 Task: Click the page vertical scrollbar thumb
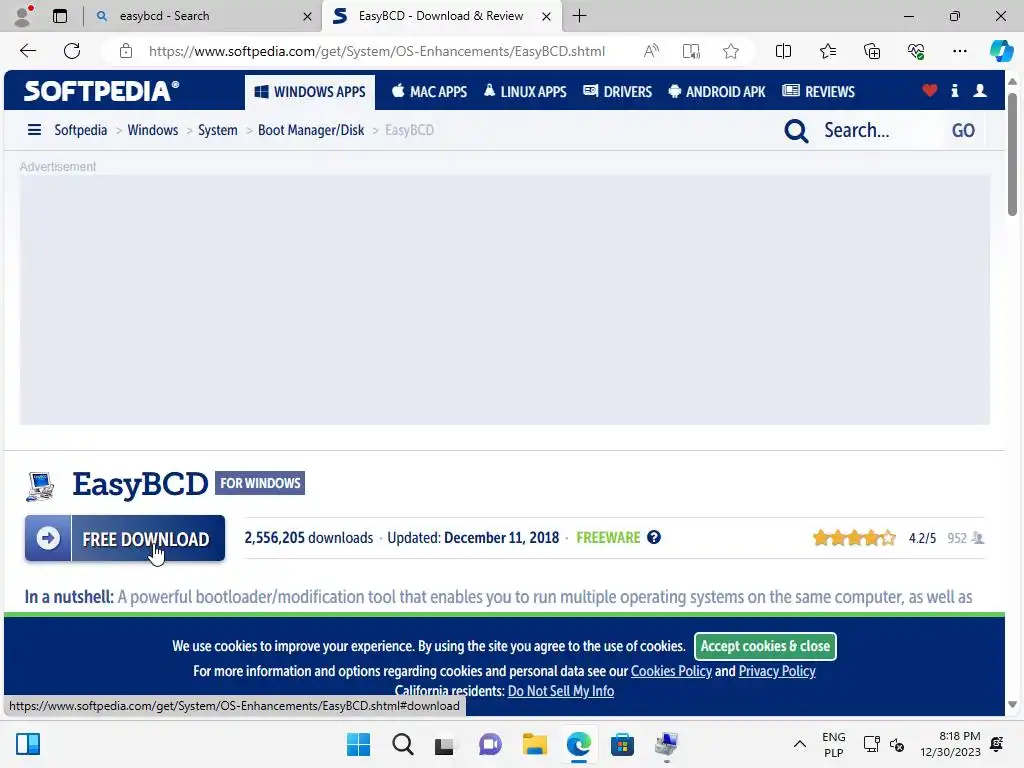[1012, 154]
